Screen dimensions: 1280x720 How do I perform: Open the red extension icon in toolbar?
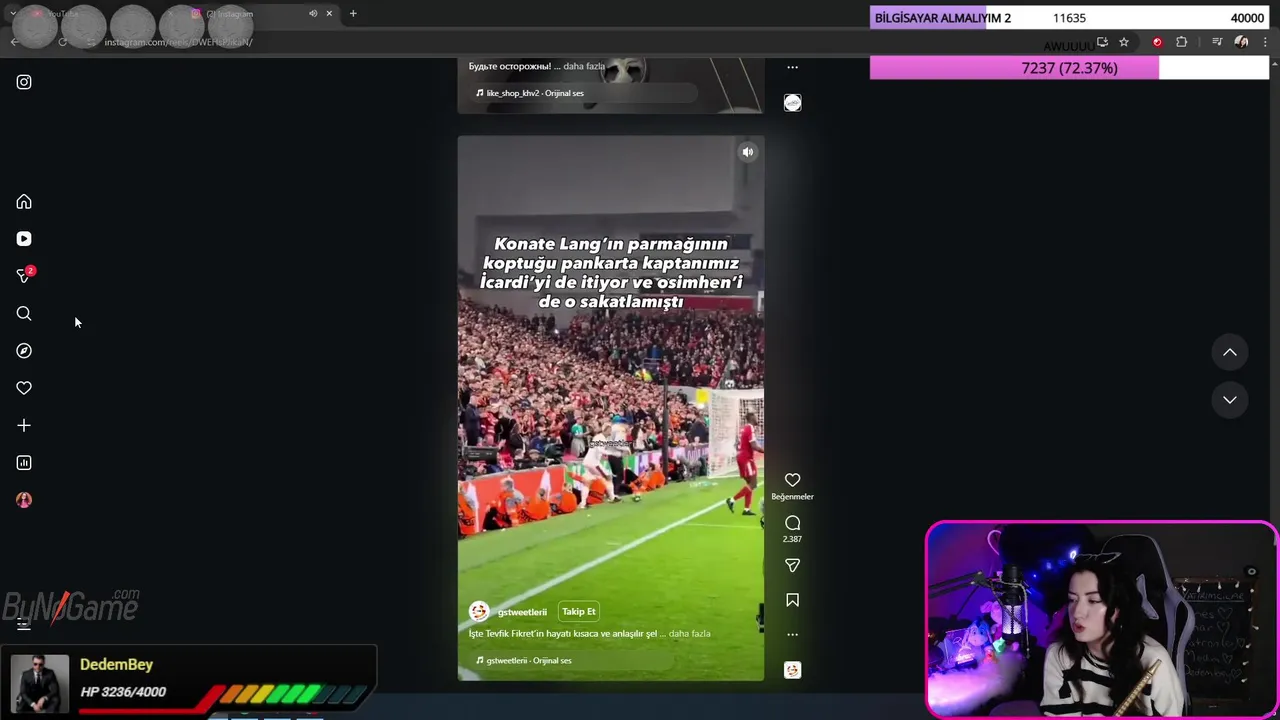tap(1157, 42)
